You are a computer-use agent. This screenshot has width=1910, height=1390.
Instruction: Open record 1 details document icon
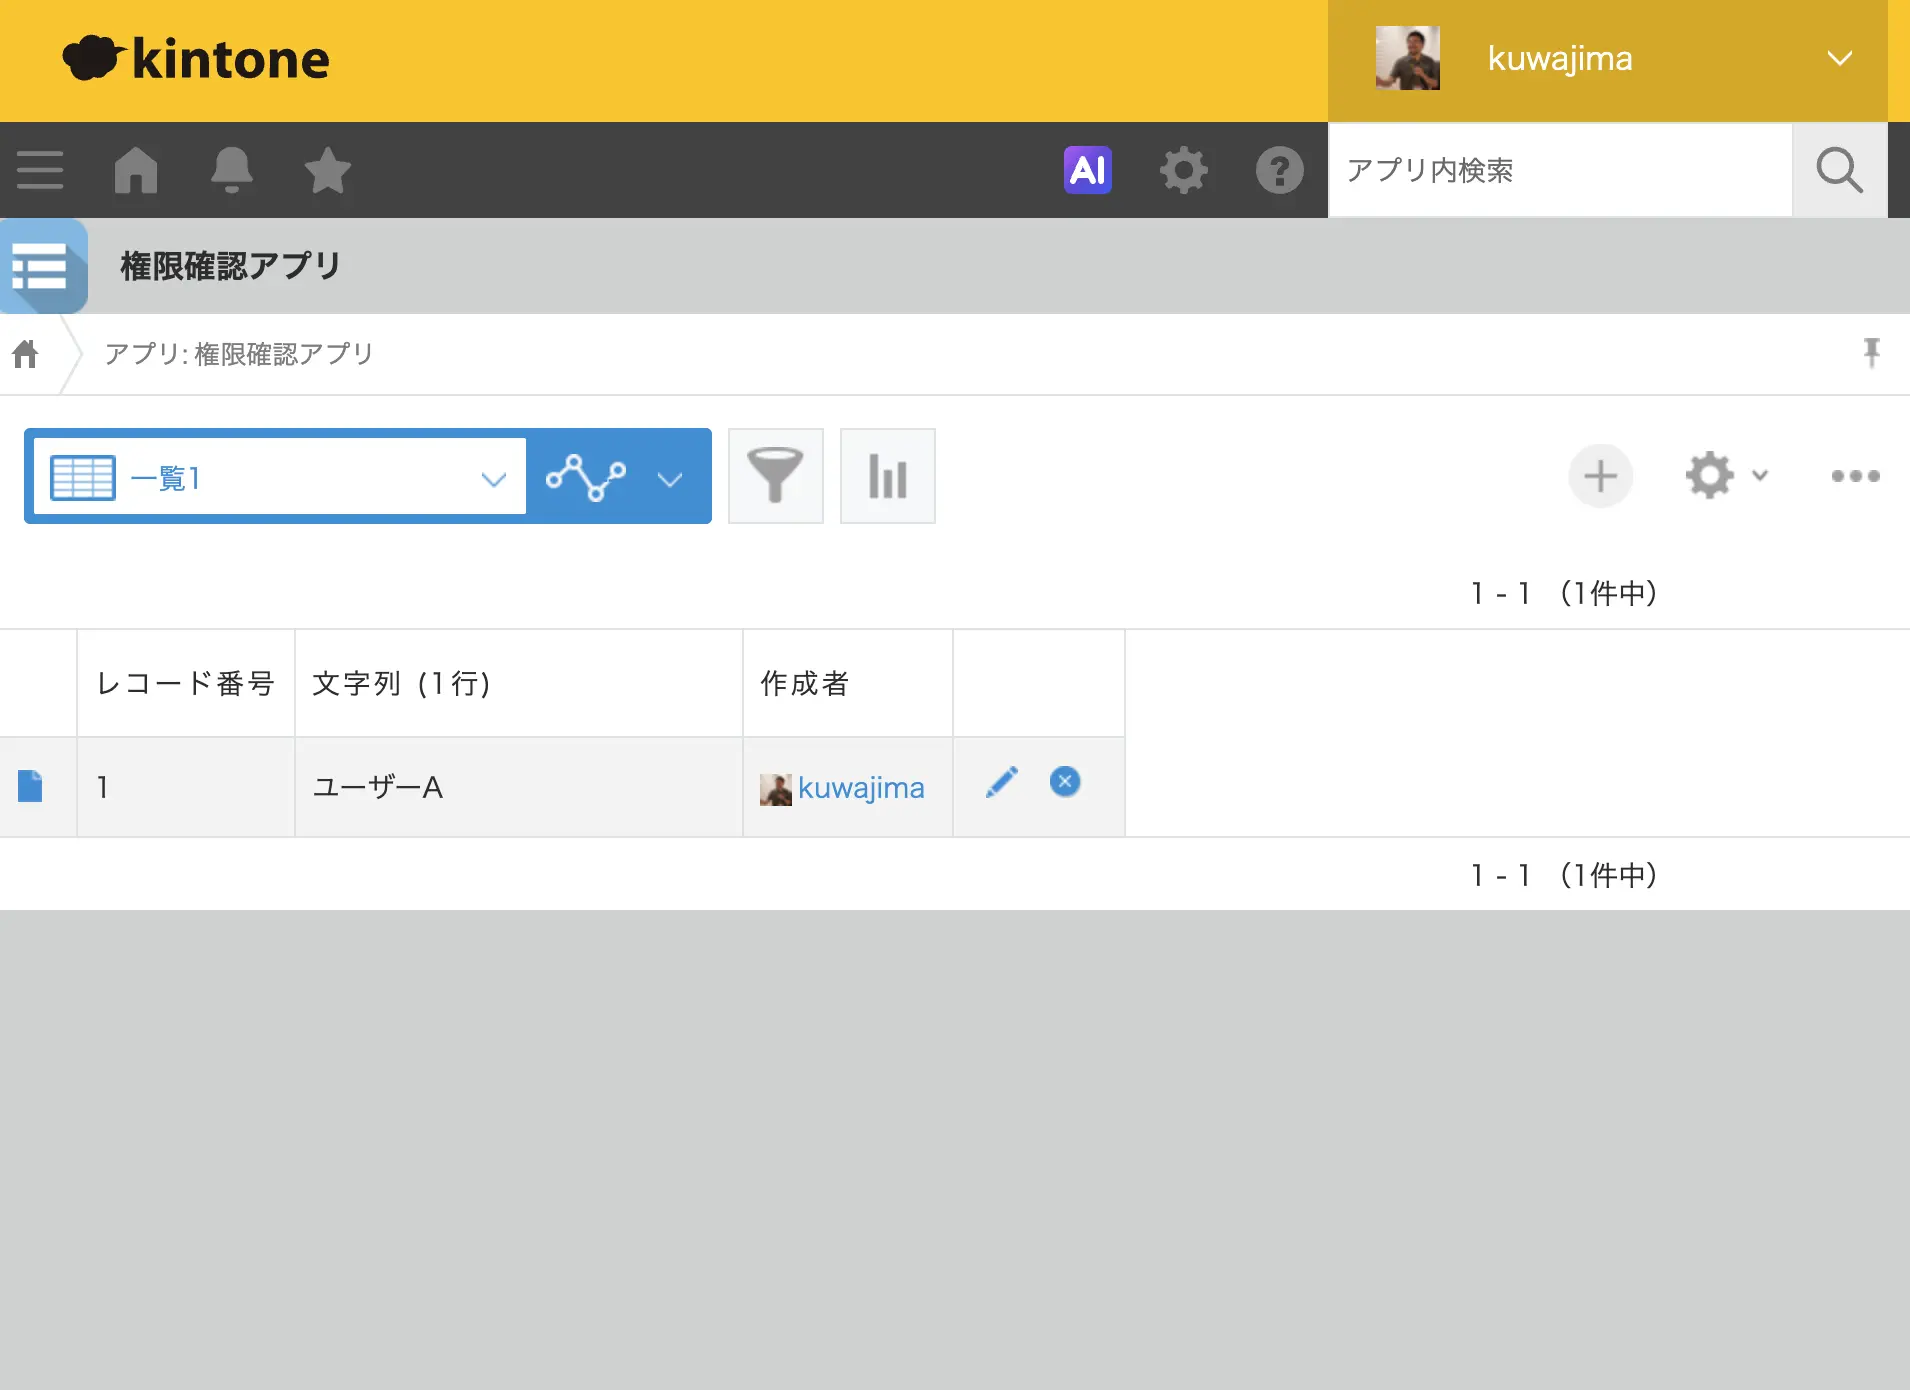[30, 786]
